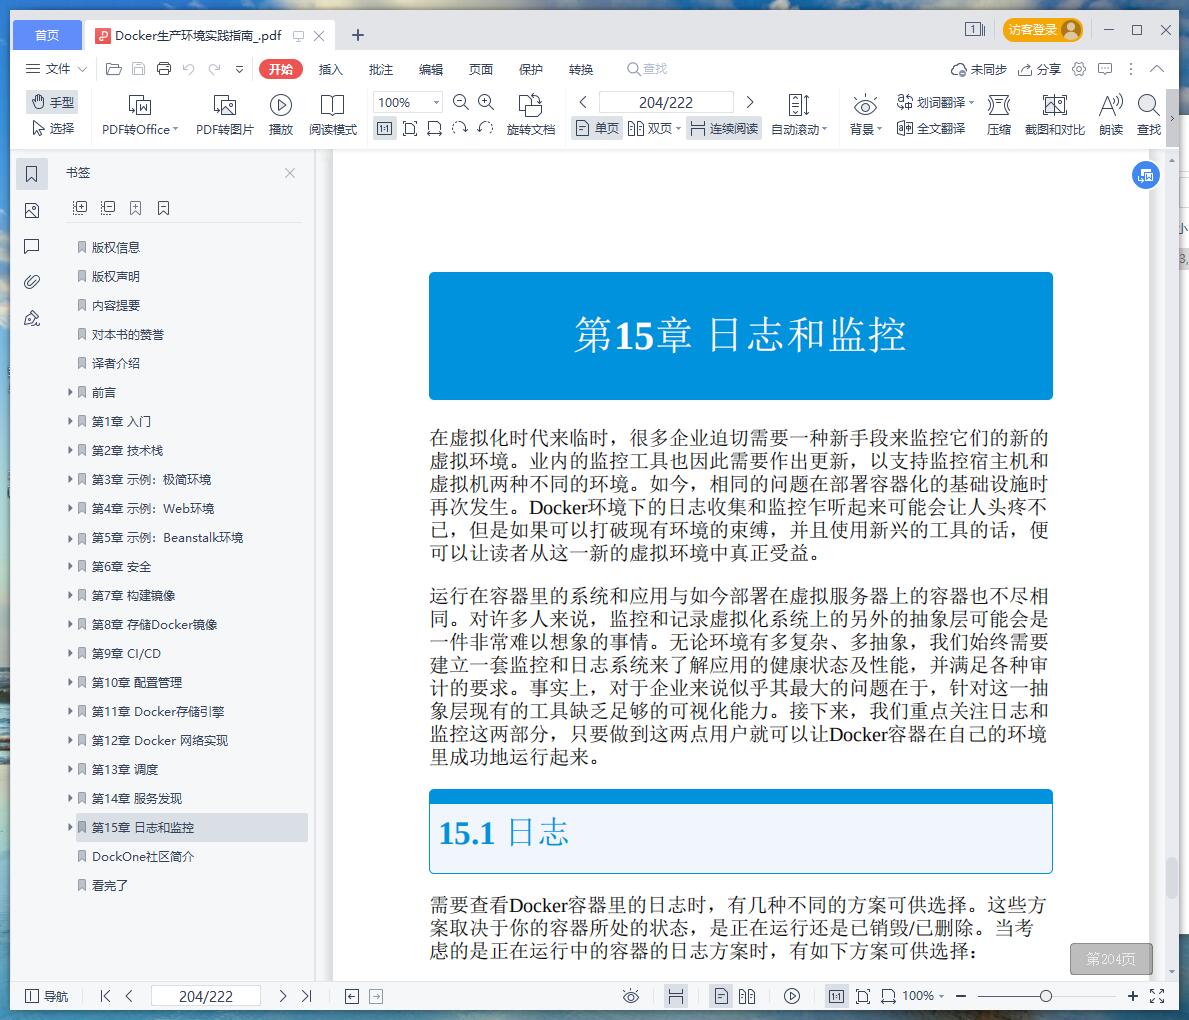Image resolution: width=1189 pixels, height=1020 pixels.
Task: Click fit width icon in ribbon
Action: click(x=435, y=128)
